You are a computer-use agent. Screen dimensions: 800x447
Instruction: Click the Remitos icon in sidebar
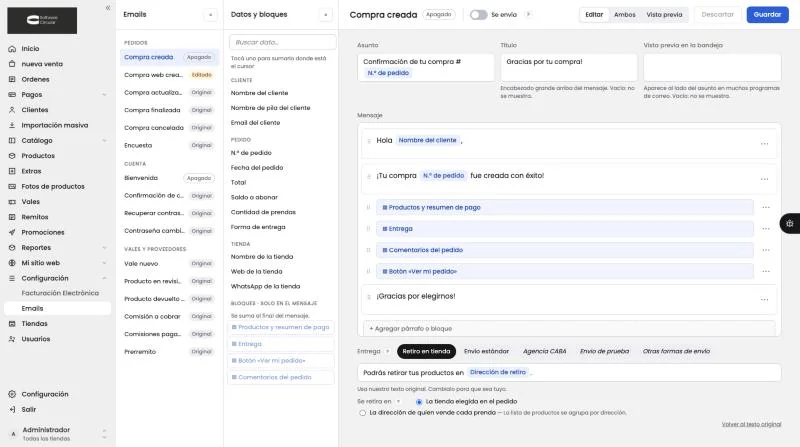tap(12, 217)
